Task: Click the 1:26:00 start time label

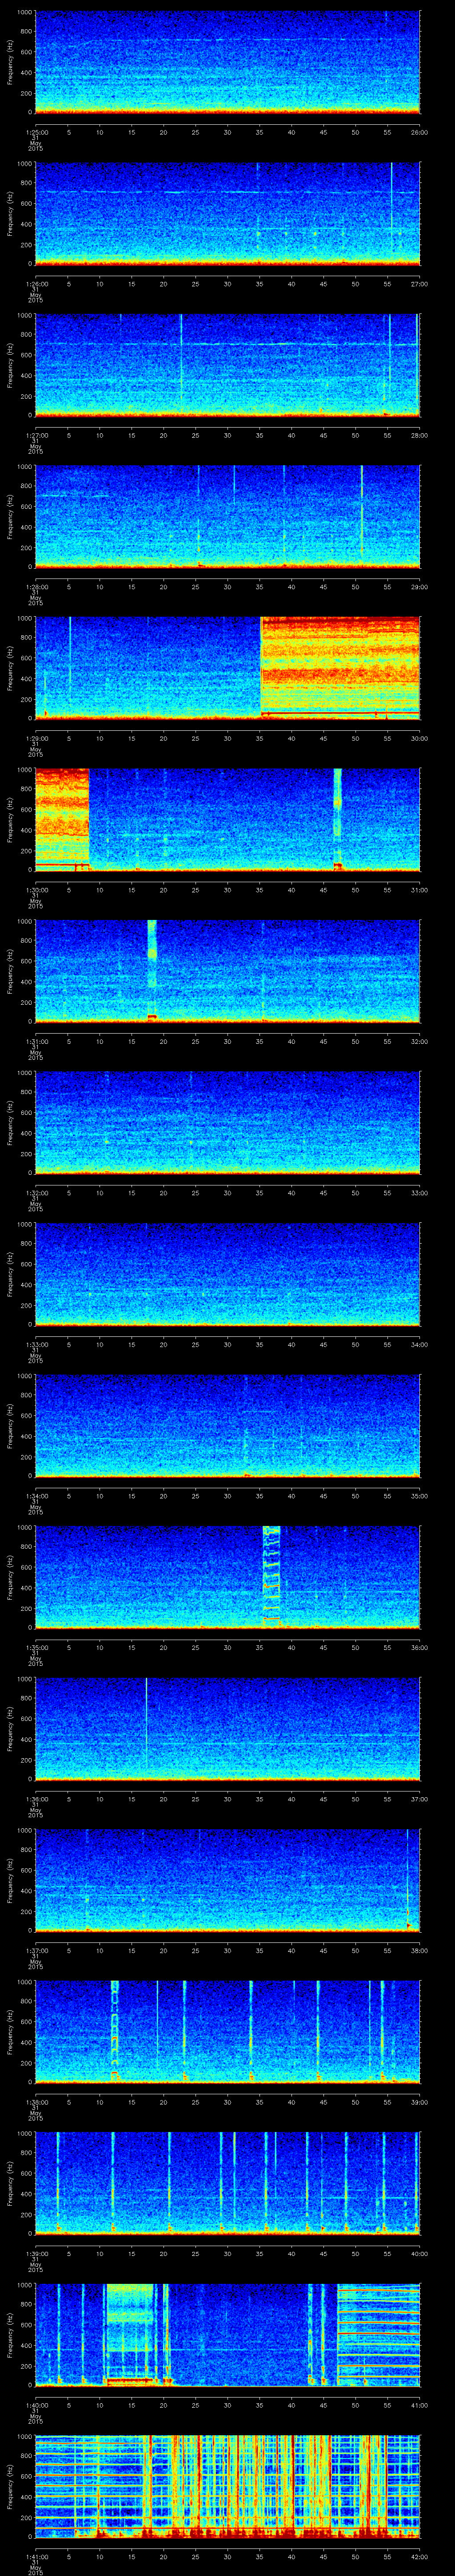Action: click(x=36, y=284)
